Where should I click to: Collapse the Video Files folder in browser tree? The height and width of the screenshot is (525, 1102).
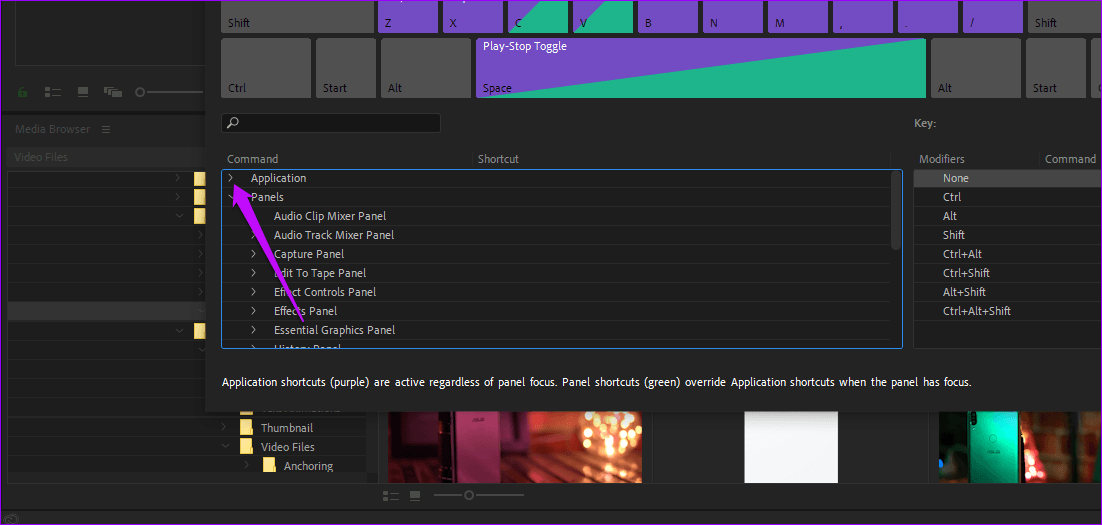224,447
